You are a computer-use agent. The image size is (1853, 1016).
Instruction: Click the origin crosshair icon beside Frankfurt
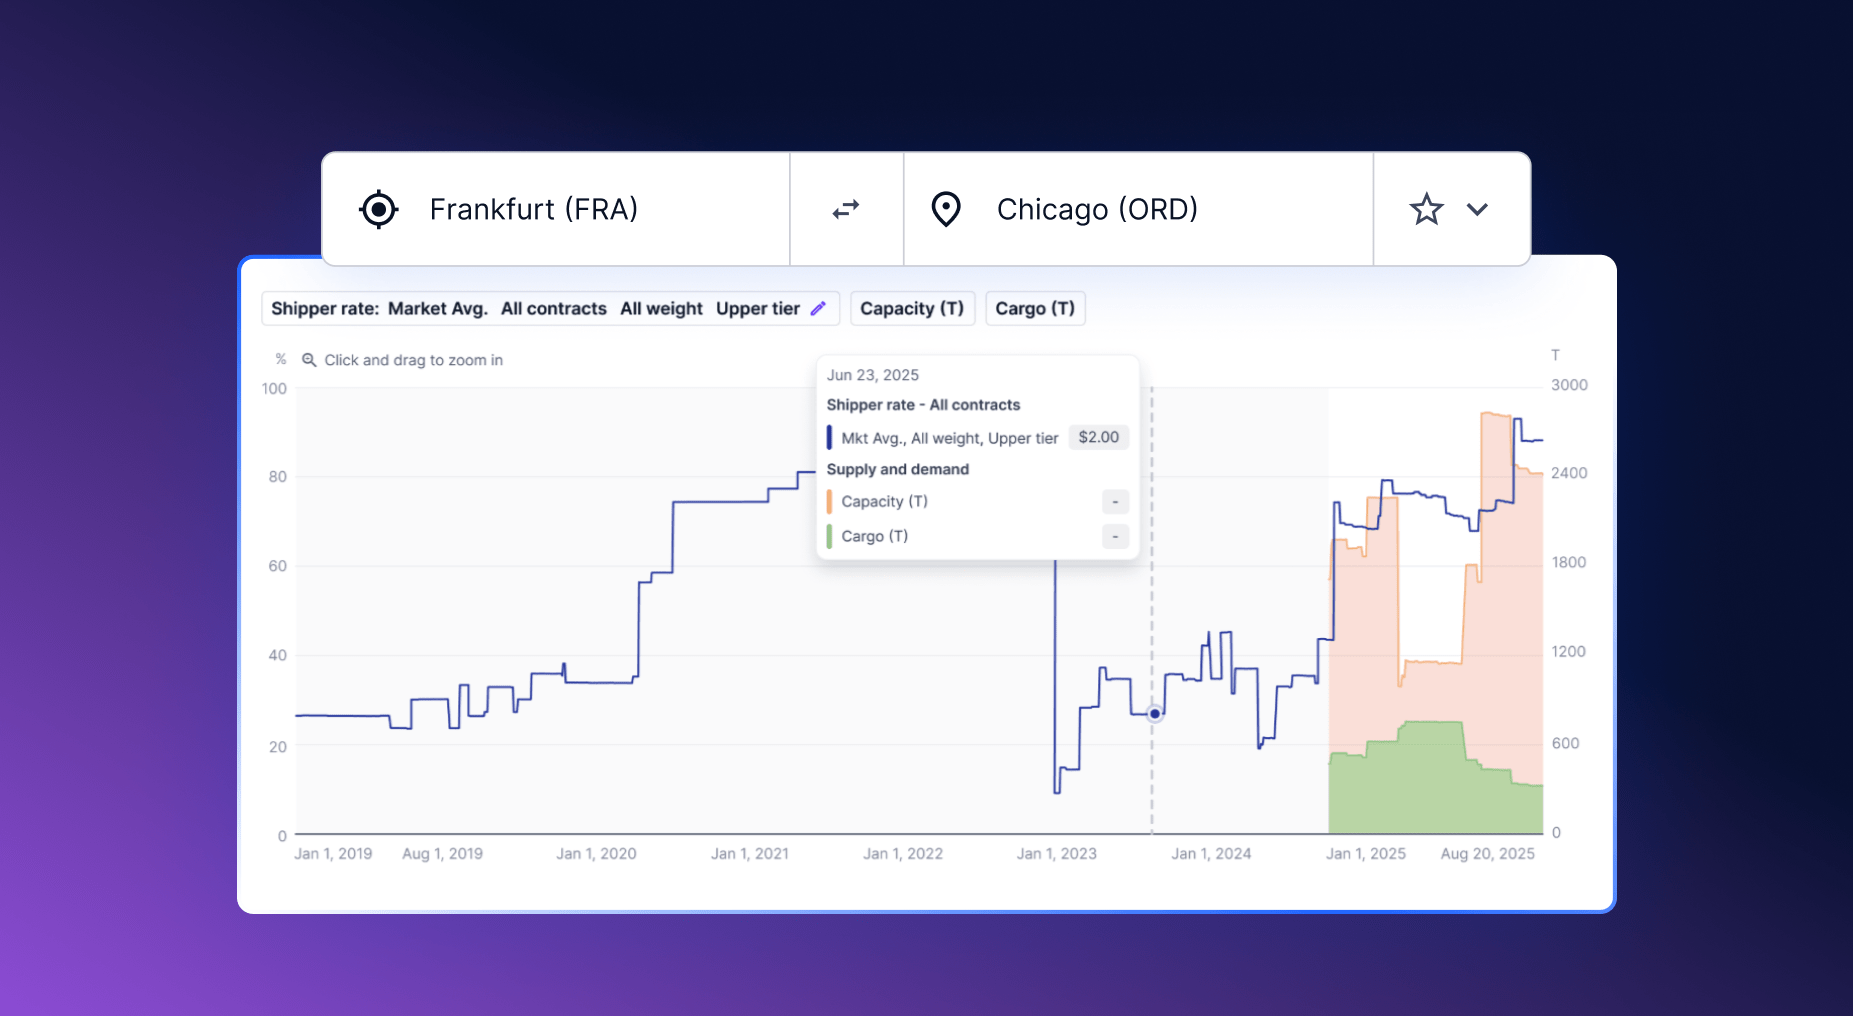378,209
